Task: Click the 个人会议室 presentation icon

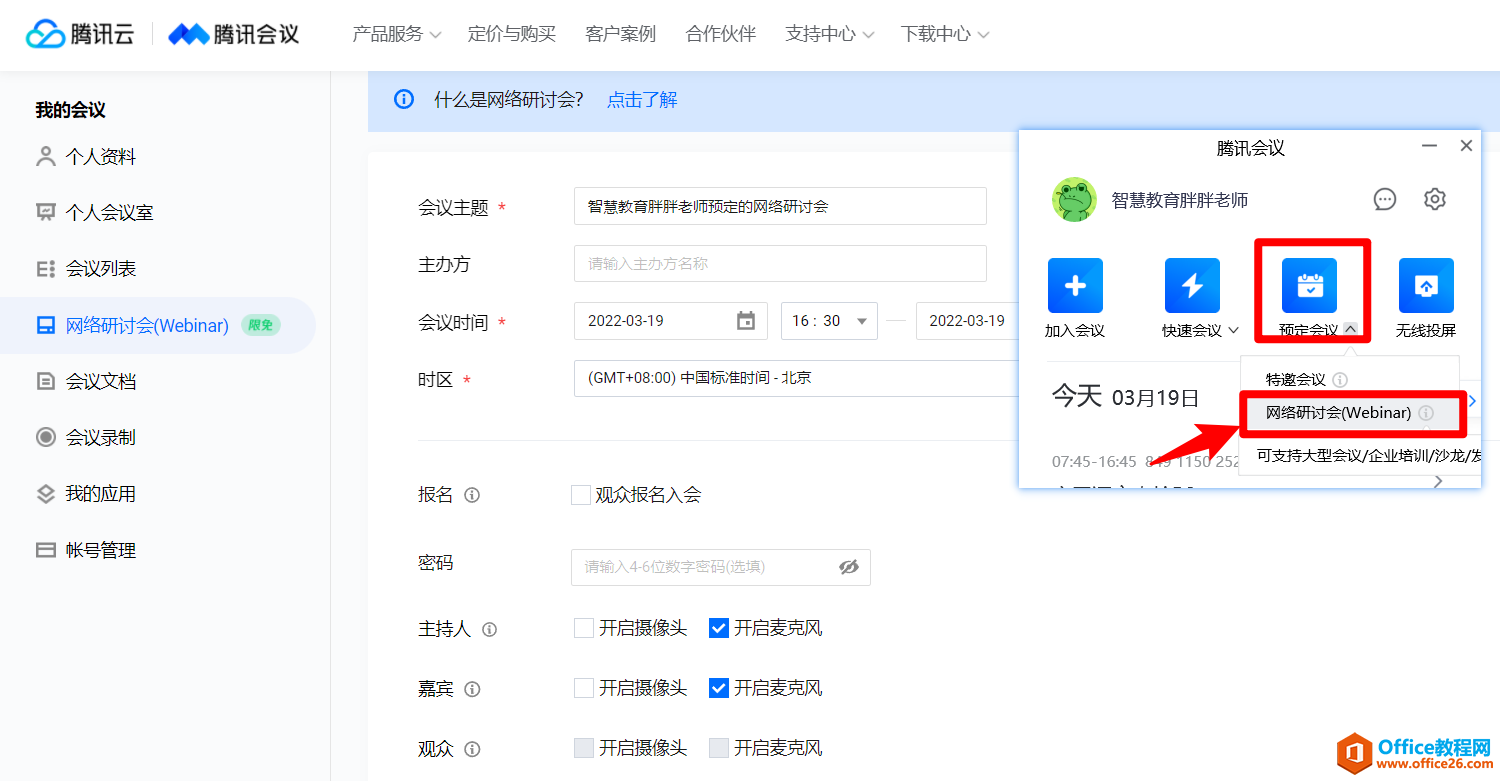Action: click(x=45, y=213)
